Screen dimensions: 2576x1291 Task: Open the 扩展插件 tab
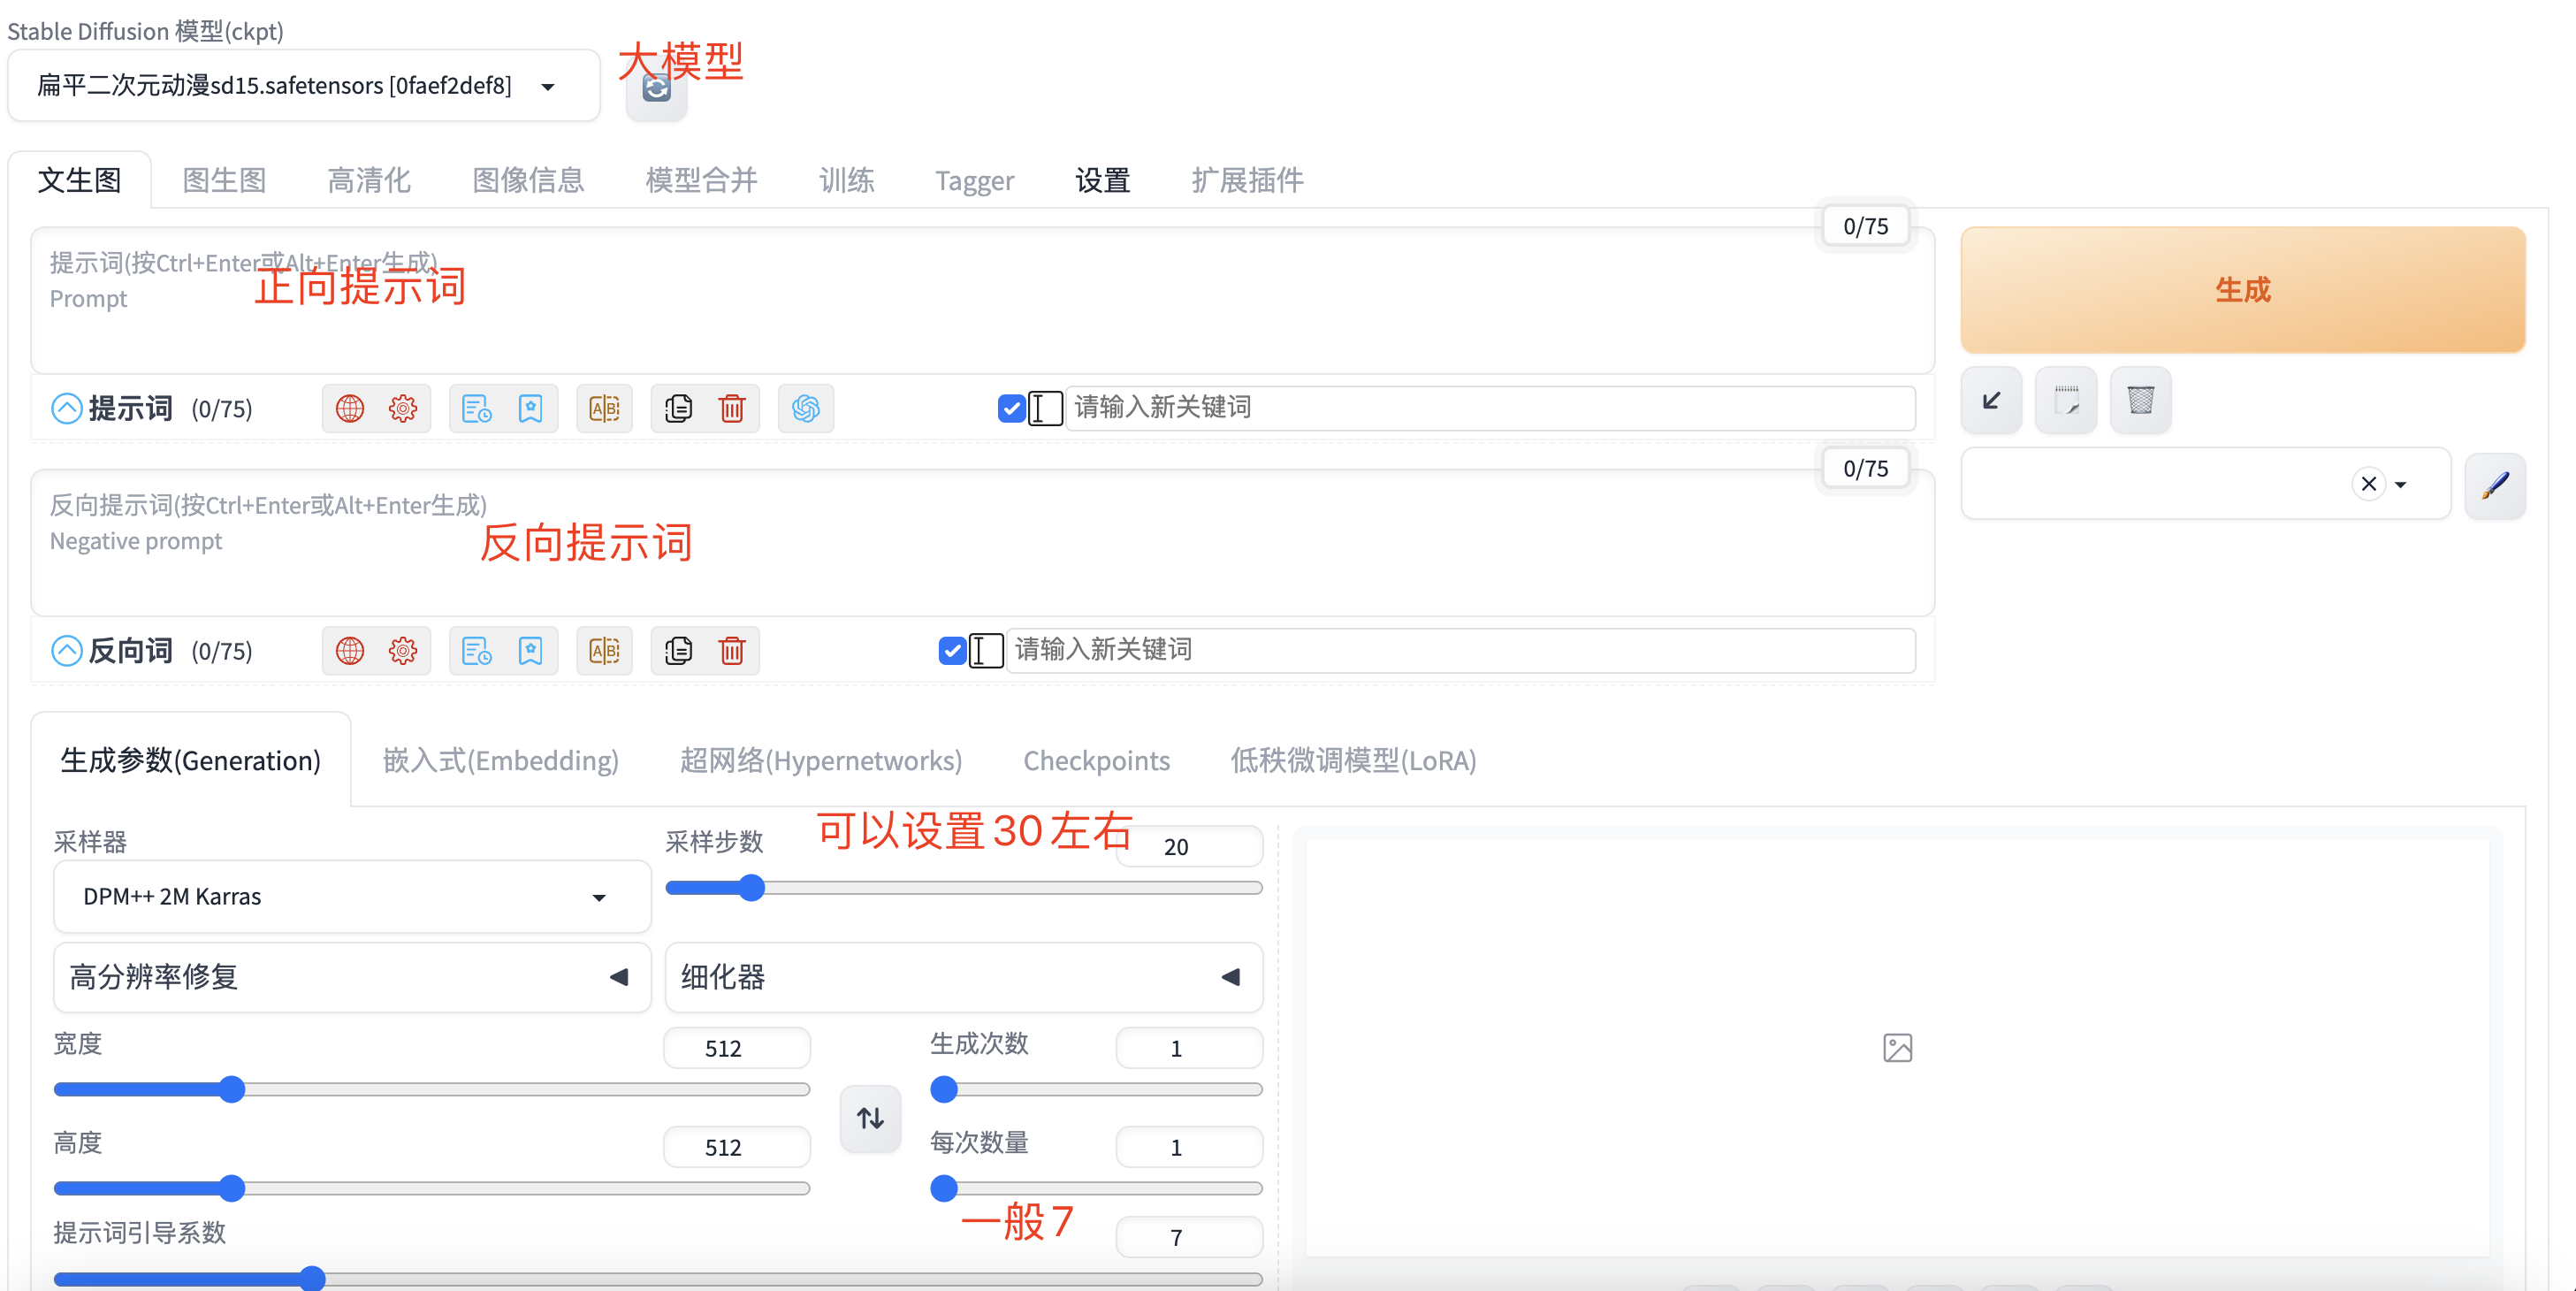pos(1247,180)
